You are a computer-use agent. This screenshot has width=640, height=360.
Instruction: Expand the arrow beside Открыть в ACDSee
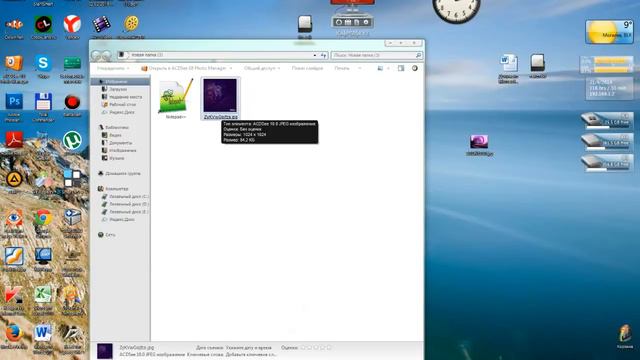231,68
